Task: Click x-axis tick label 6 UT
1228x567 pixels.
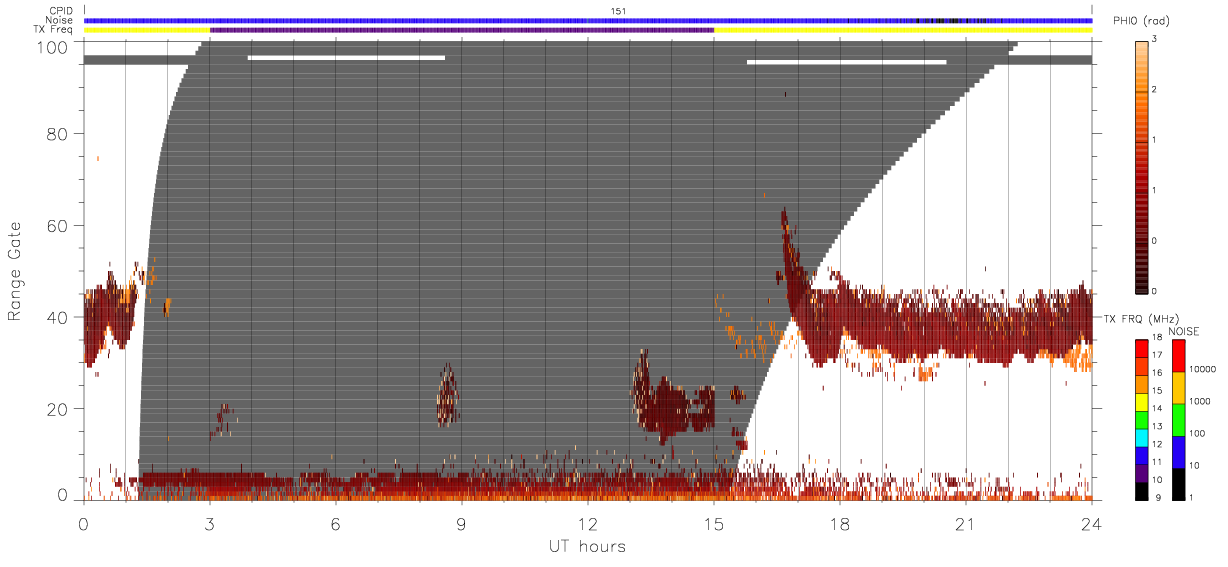Action: tap(336, 524)
